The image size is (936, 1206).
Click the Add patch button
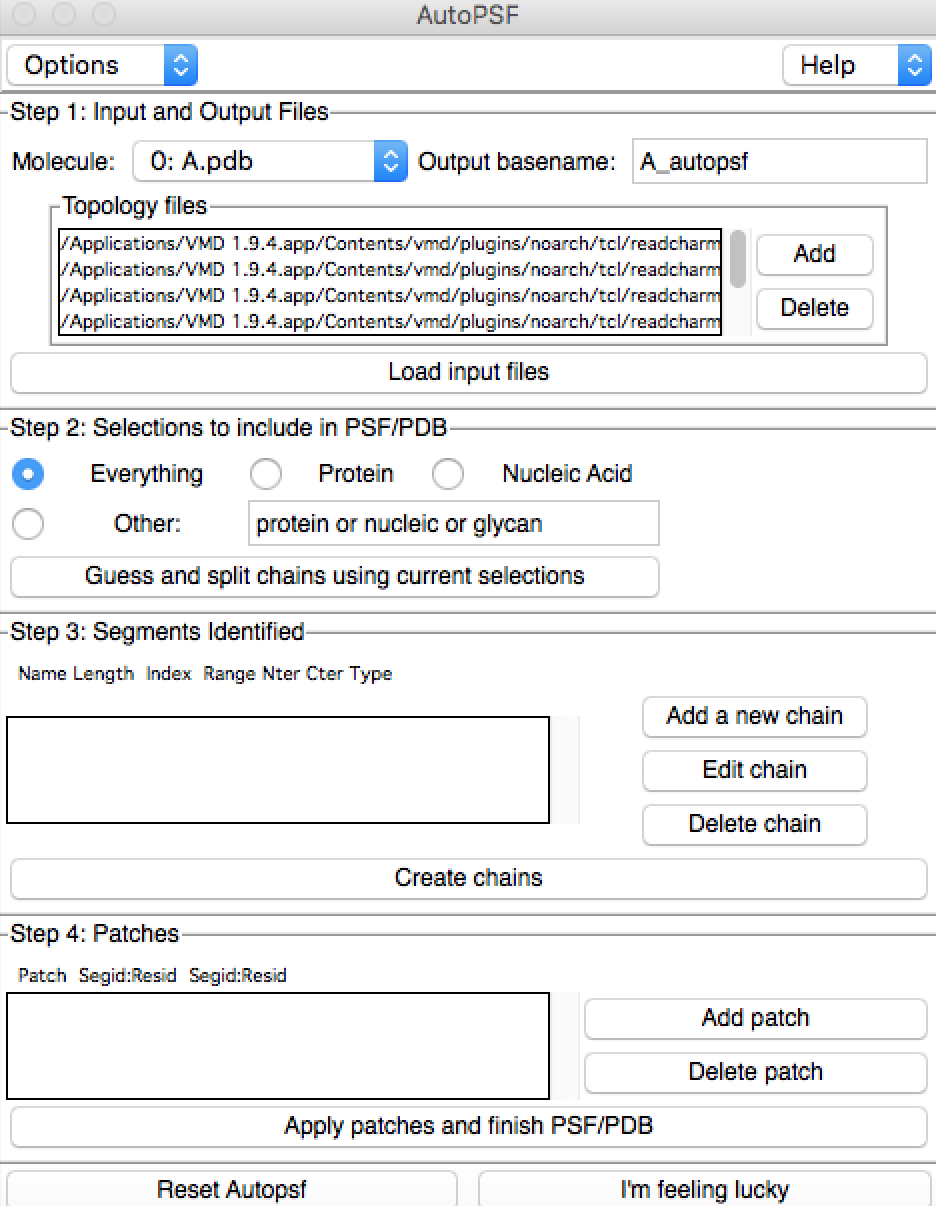(x=755, y=1018)
